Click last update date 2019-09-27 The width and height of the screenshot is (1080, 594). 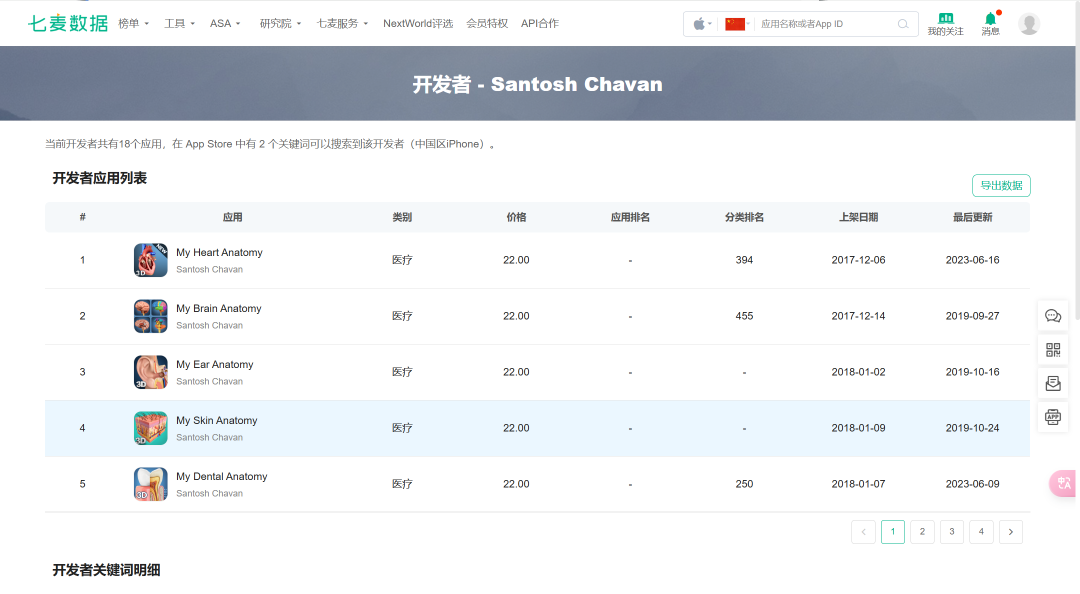973,316
